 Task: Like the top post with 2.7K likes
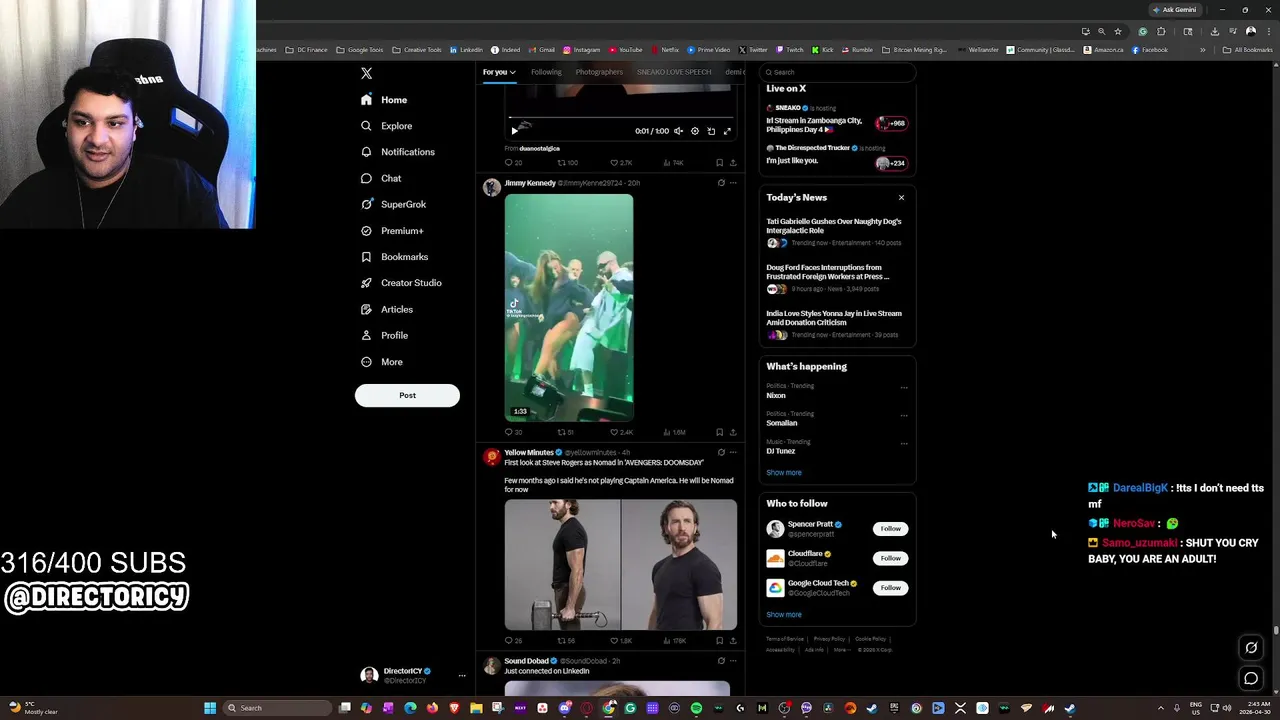(621, 162)
